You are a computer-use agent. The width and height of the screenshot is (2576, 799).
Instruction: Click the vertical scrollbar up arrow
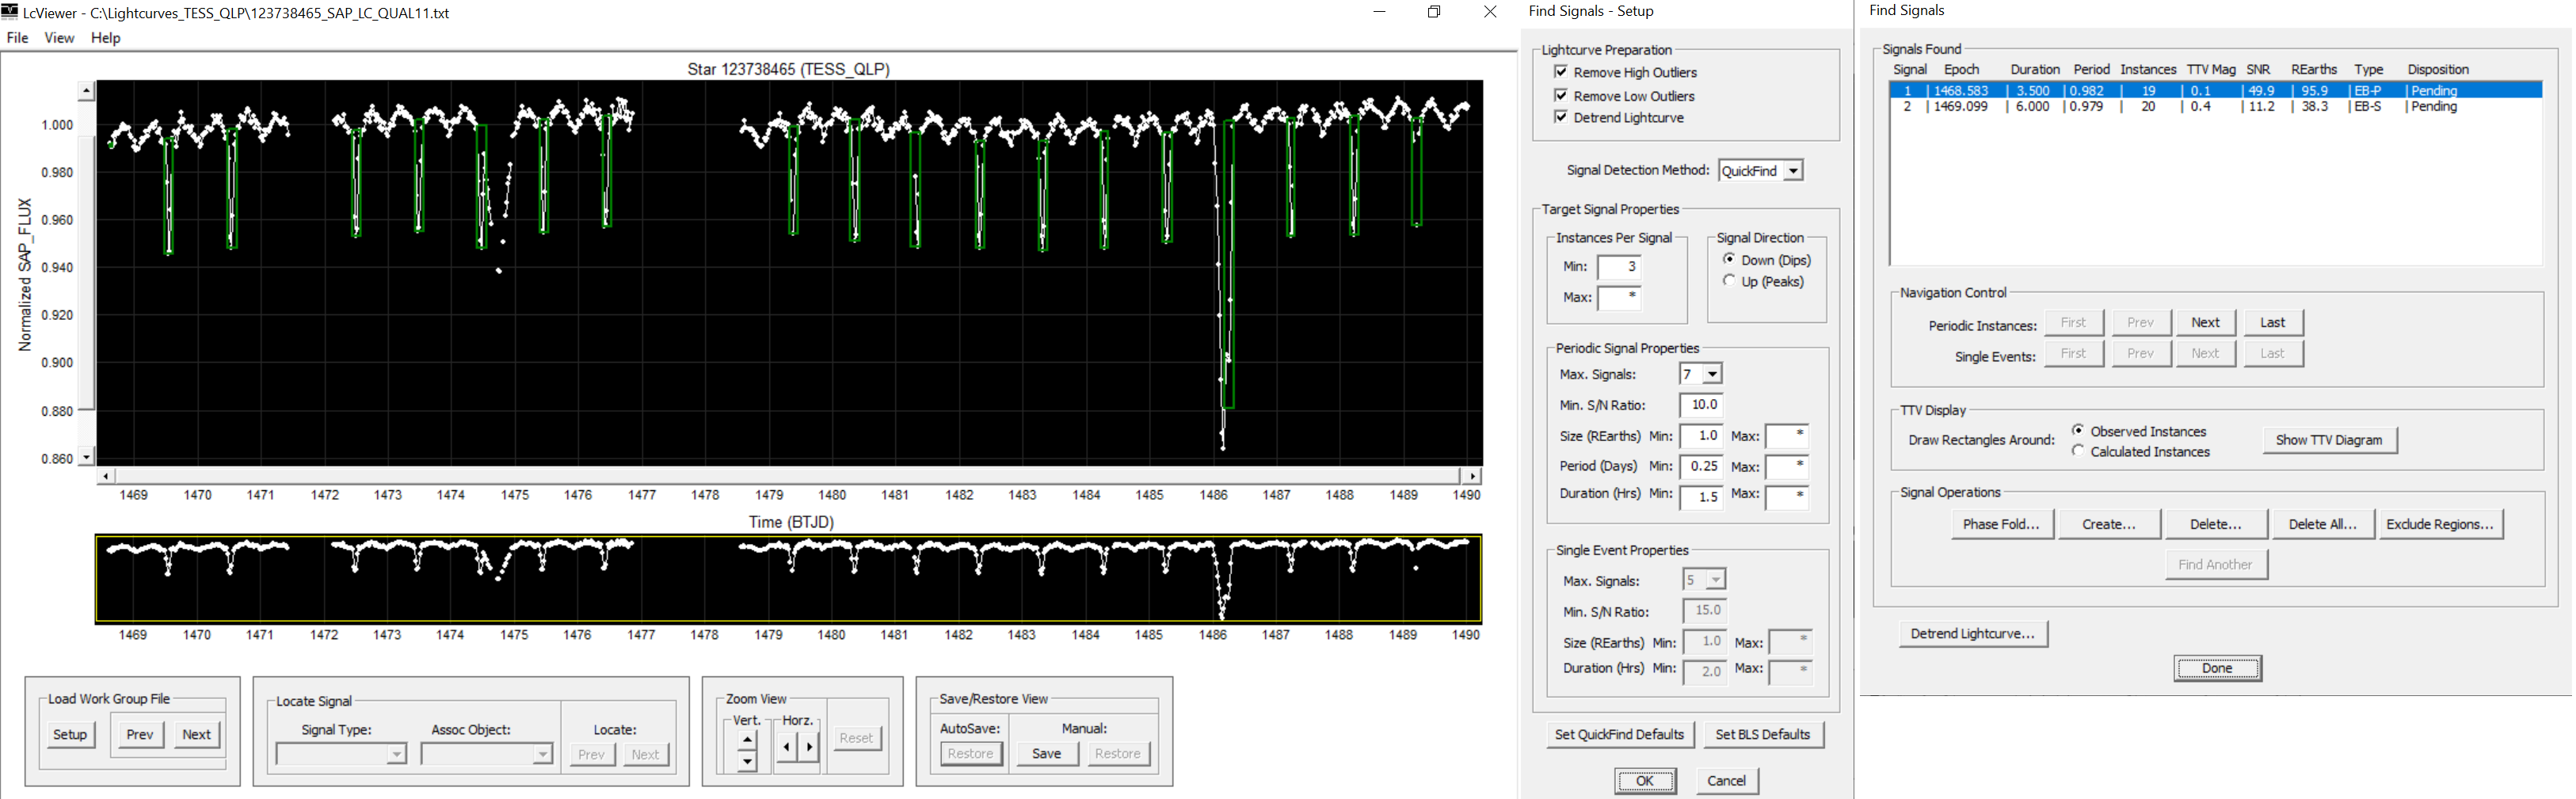pos(87,92)
